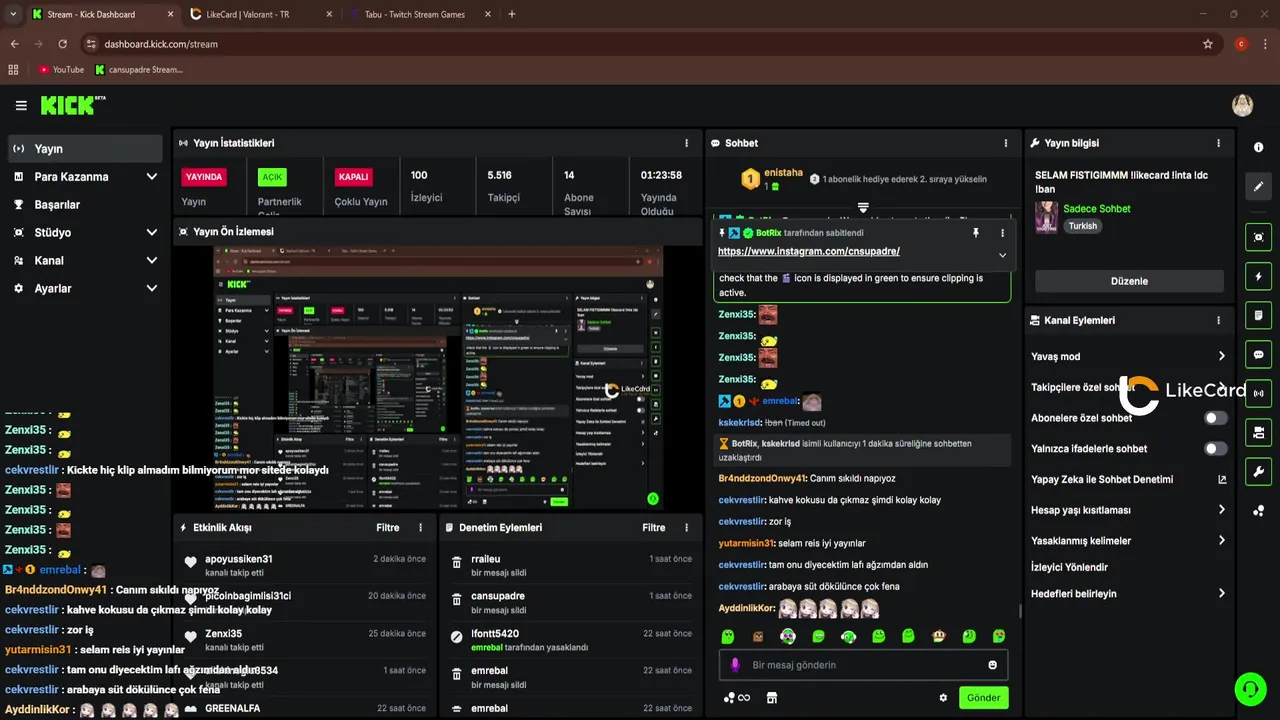Expand Kanal sidebar chevron
Viewport: 1280px width, 720px height.
[x=152, y=260]
